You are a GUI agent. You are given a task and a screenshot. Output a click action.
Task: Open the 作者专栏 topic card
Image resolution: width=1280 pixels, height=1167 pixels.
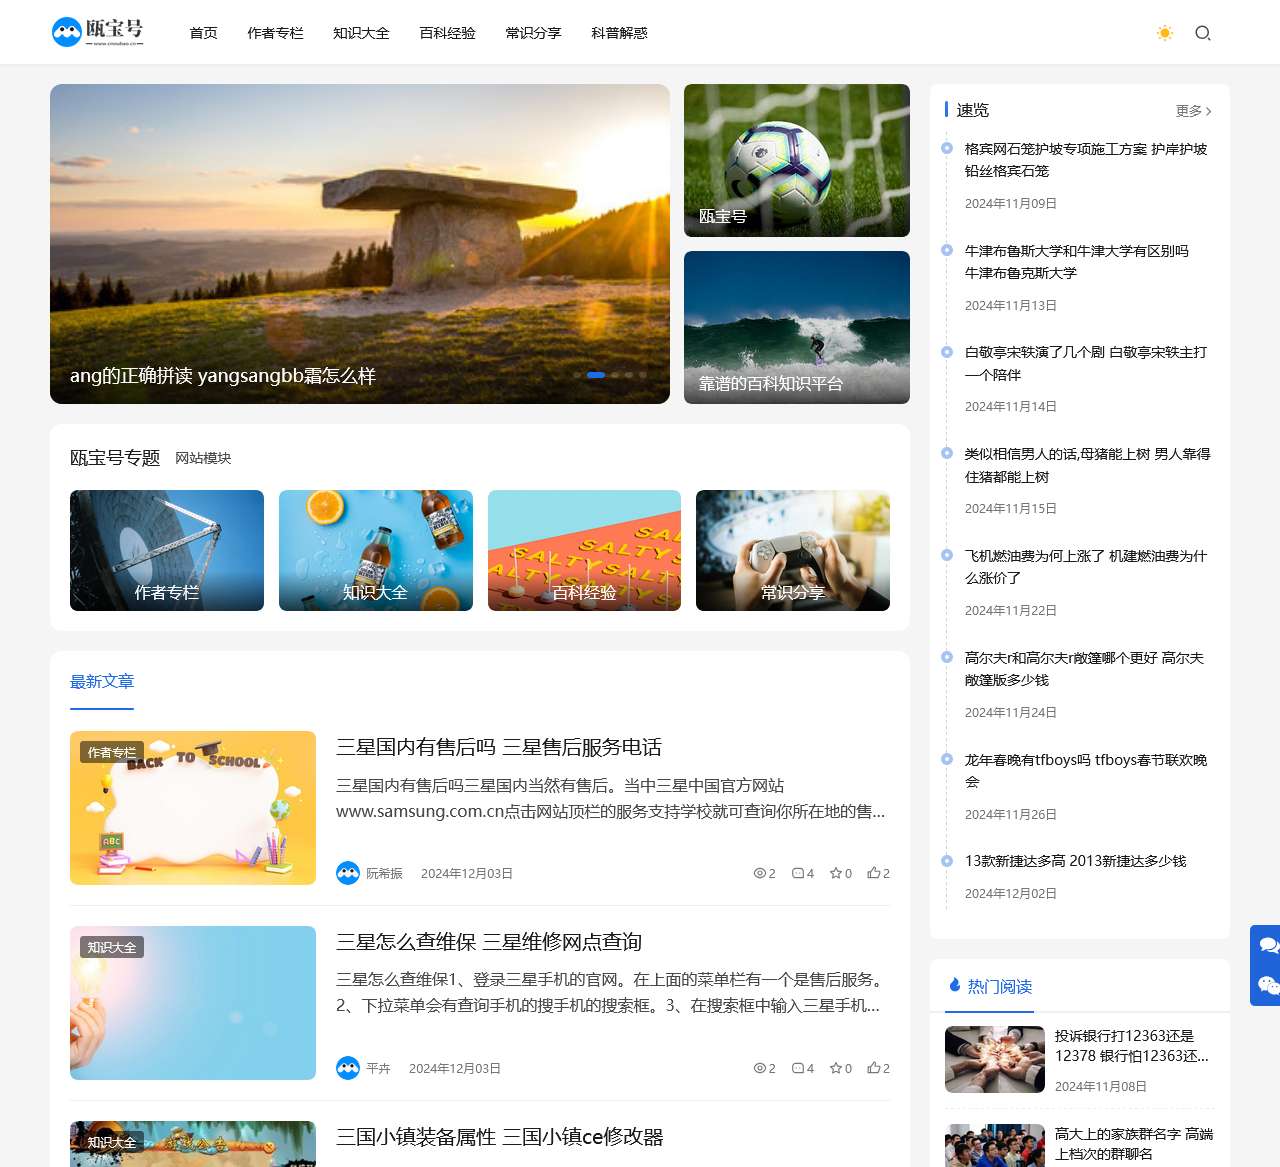(167, 550)
